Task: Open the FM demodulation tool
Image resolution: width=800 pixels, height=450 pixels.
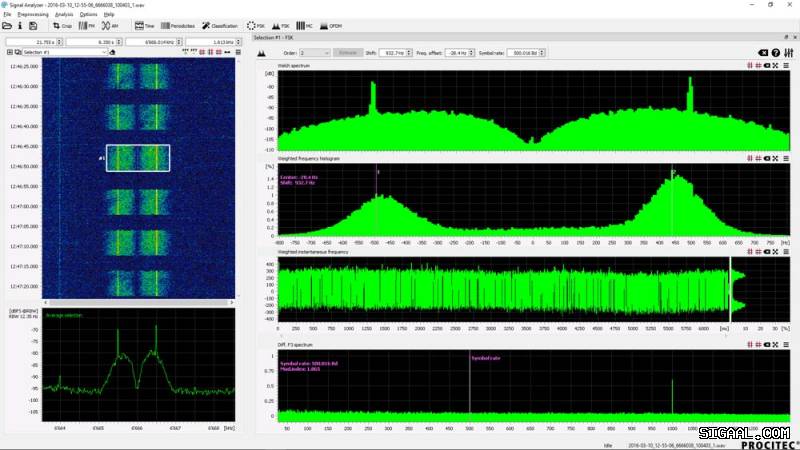Action: point(87,26)
